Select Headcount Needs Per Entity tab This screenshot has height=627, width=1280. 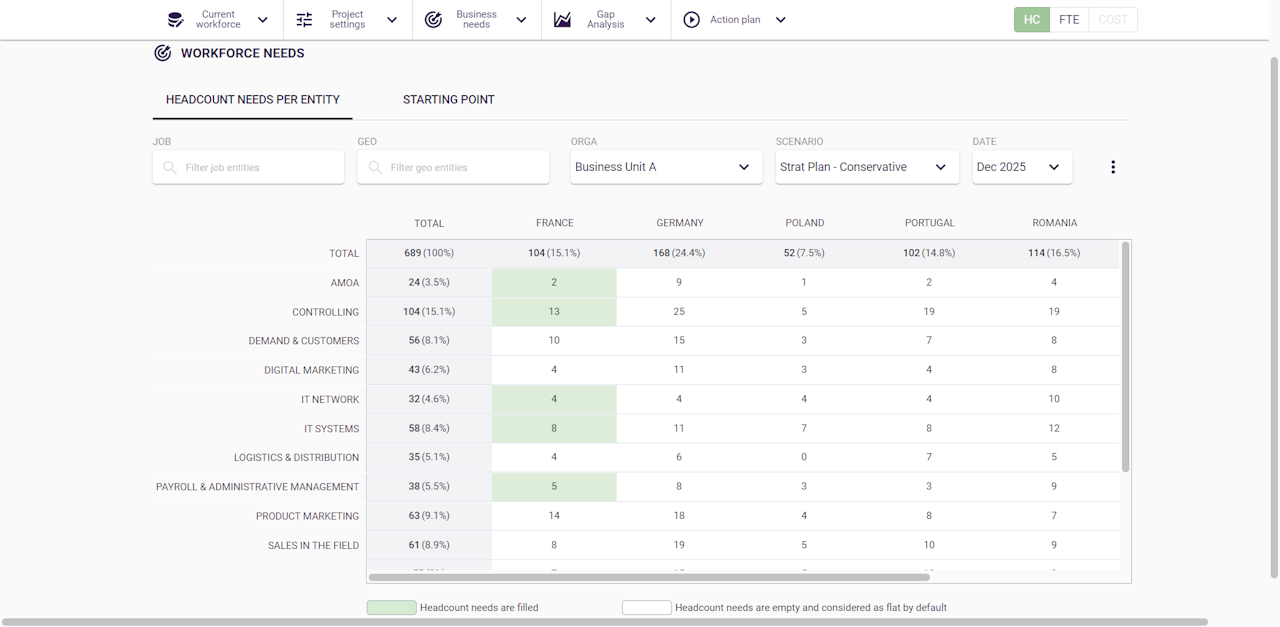[x=253, y=100]
